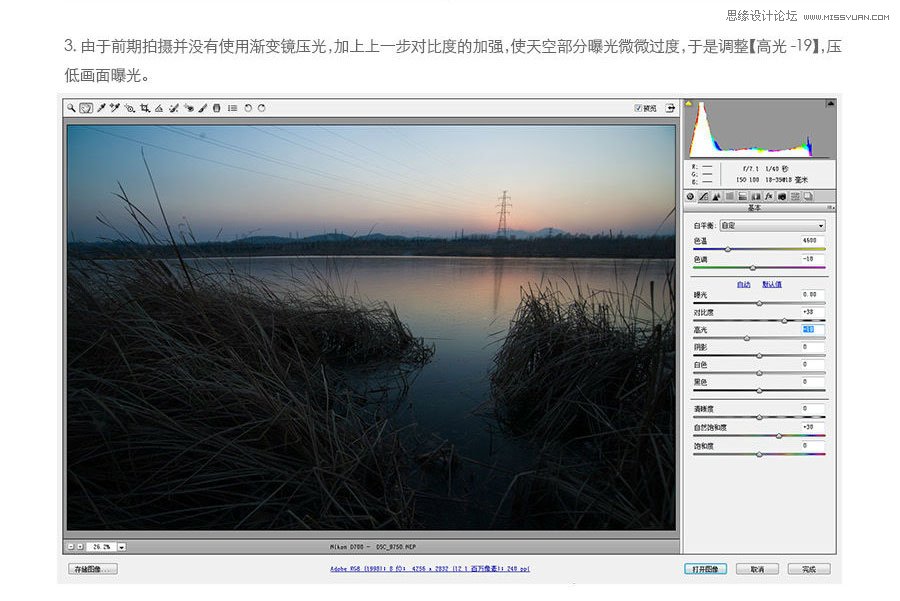The height and width of the screenshot is (601, 900).
Task: Toggle highlight clipping warning in histogram
Action: 830,104
